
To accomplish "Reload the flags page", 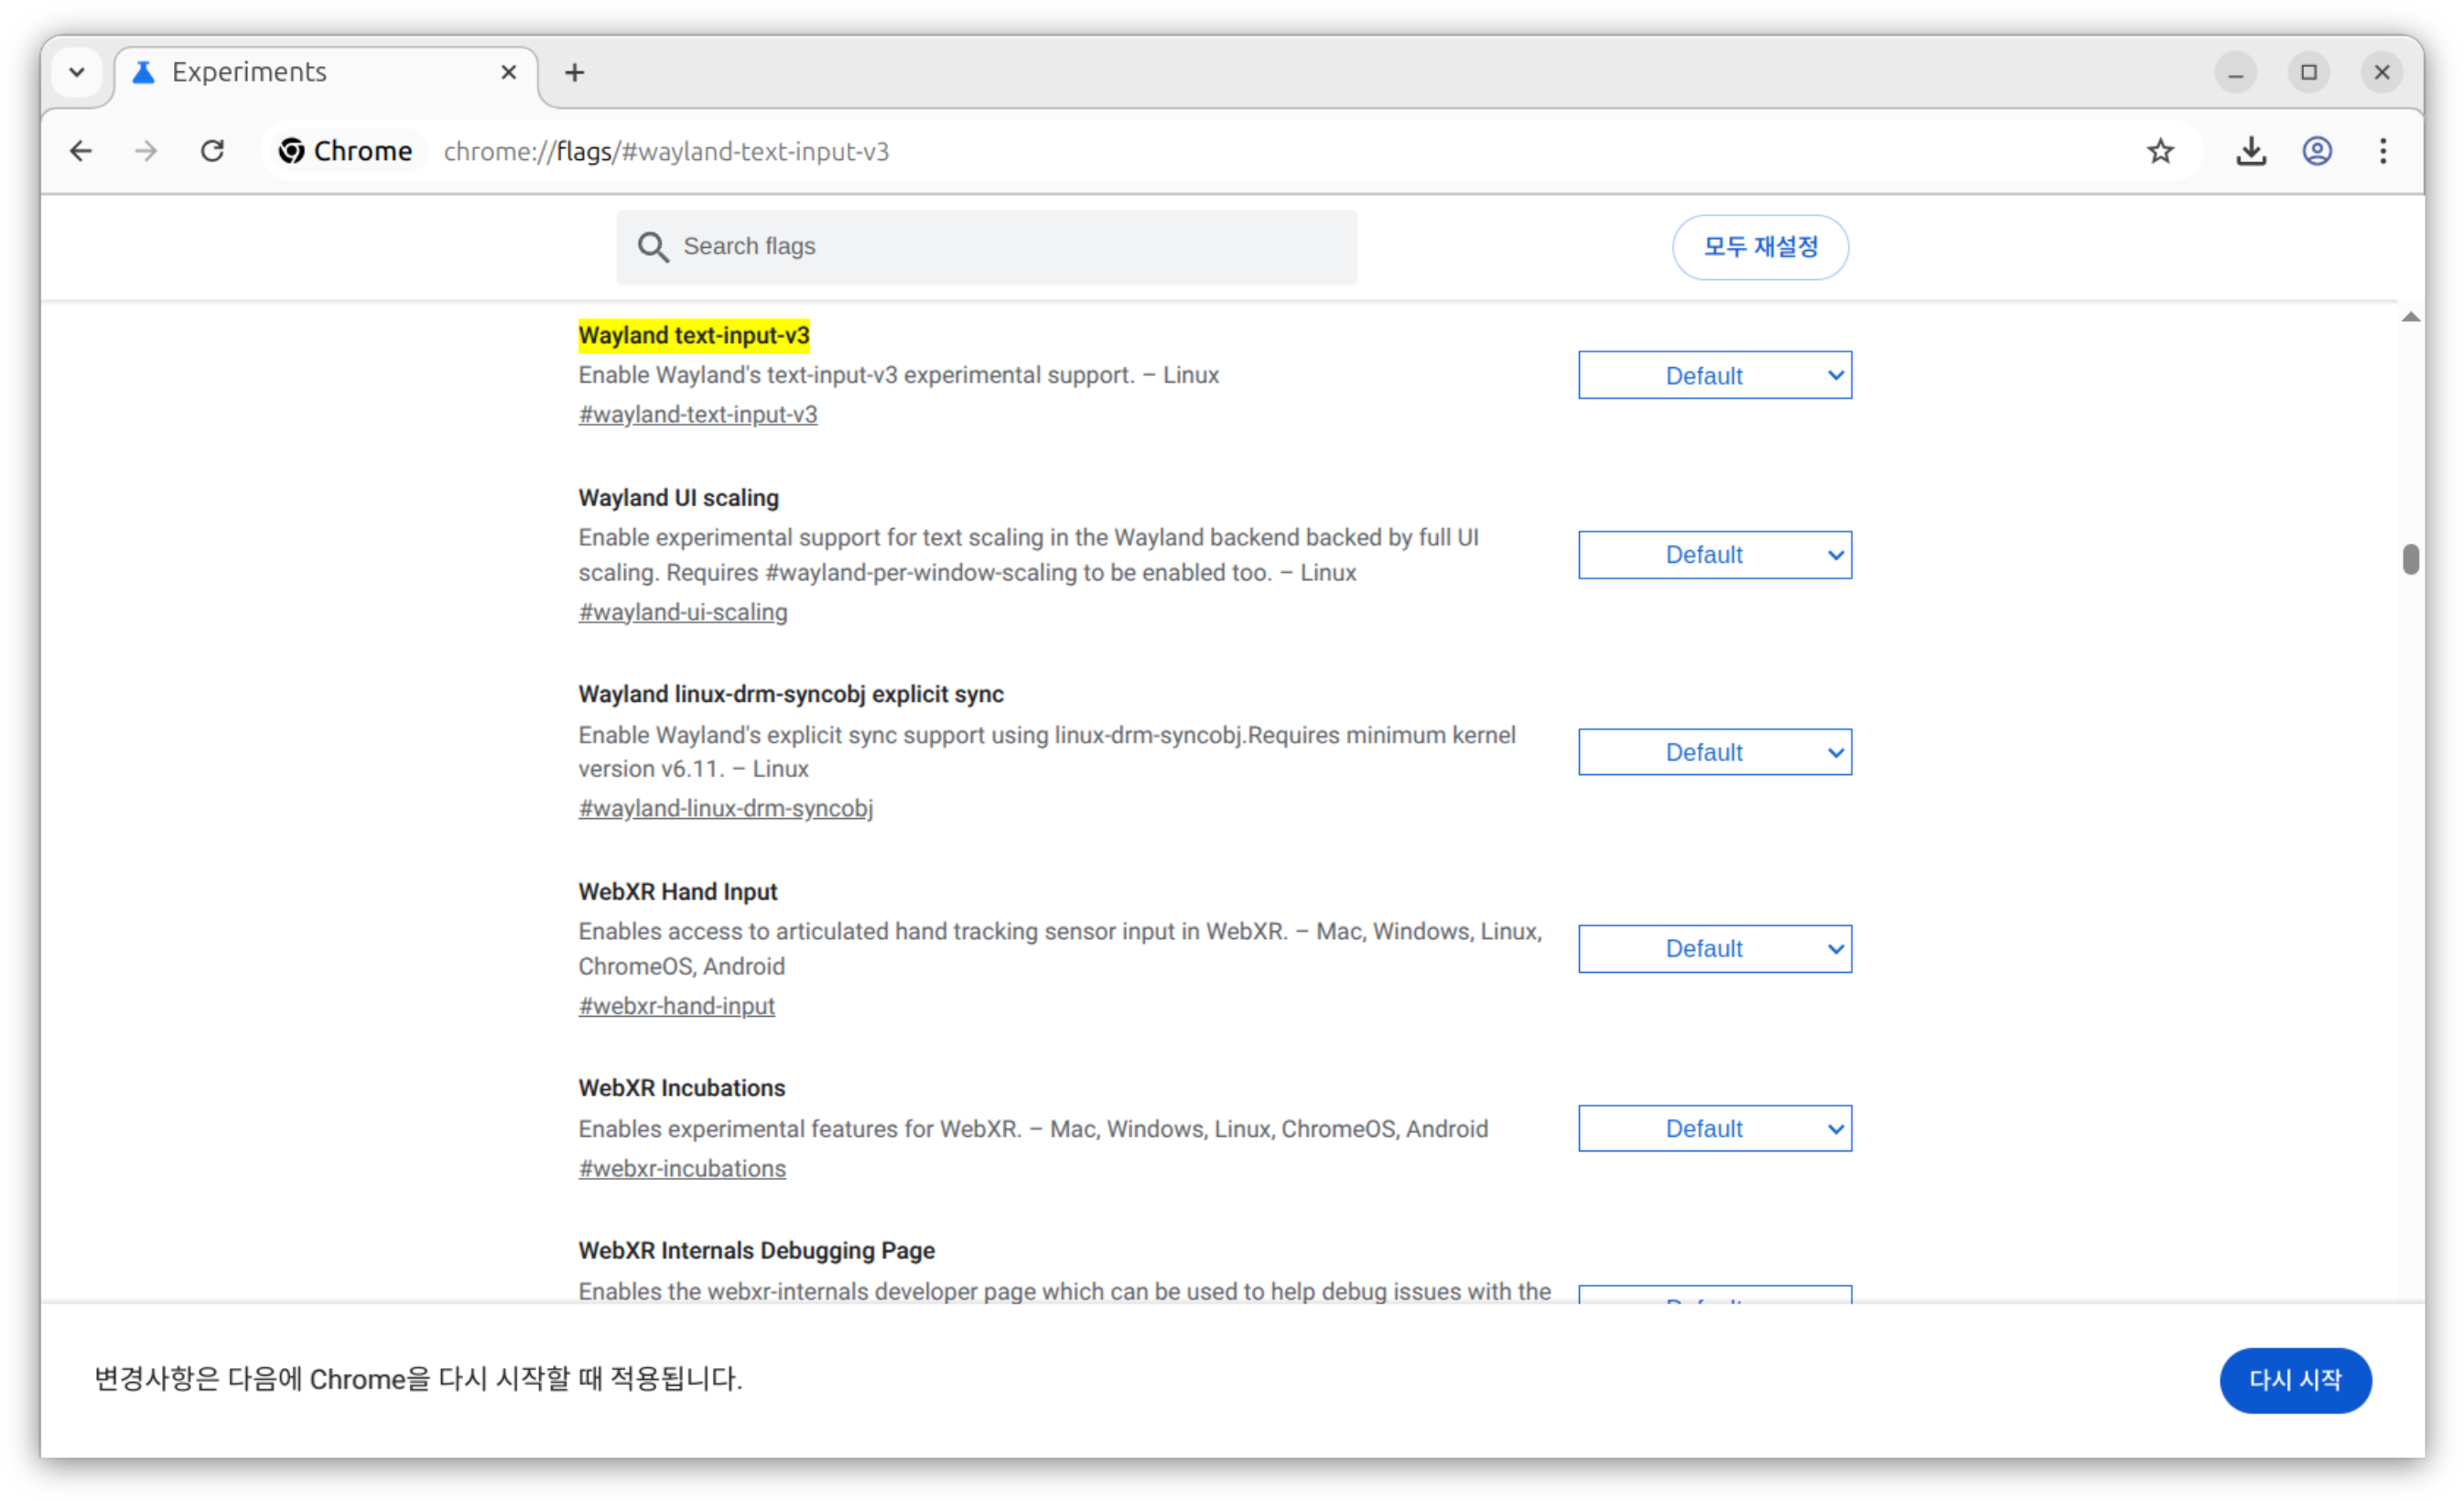I will (212, 151).
